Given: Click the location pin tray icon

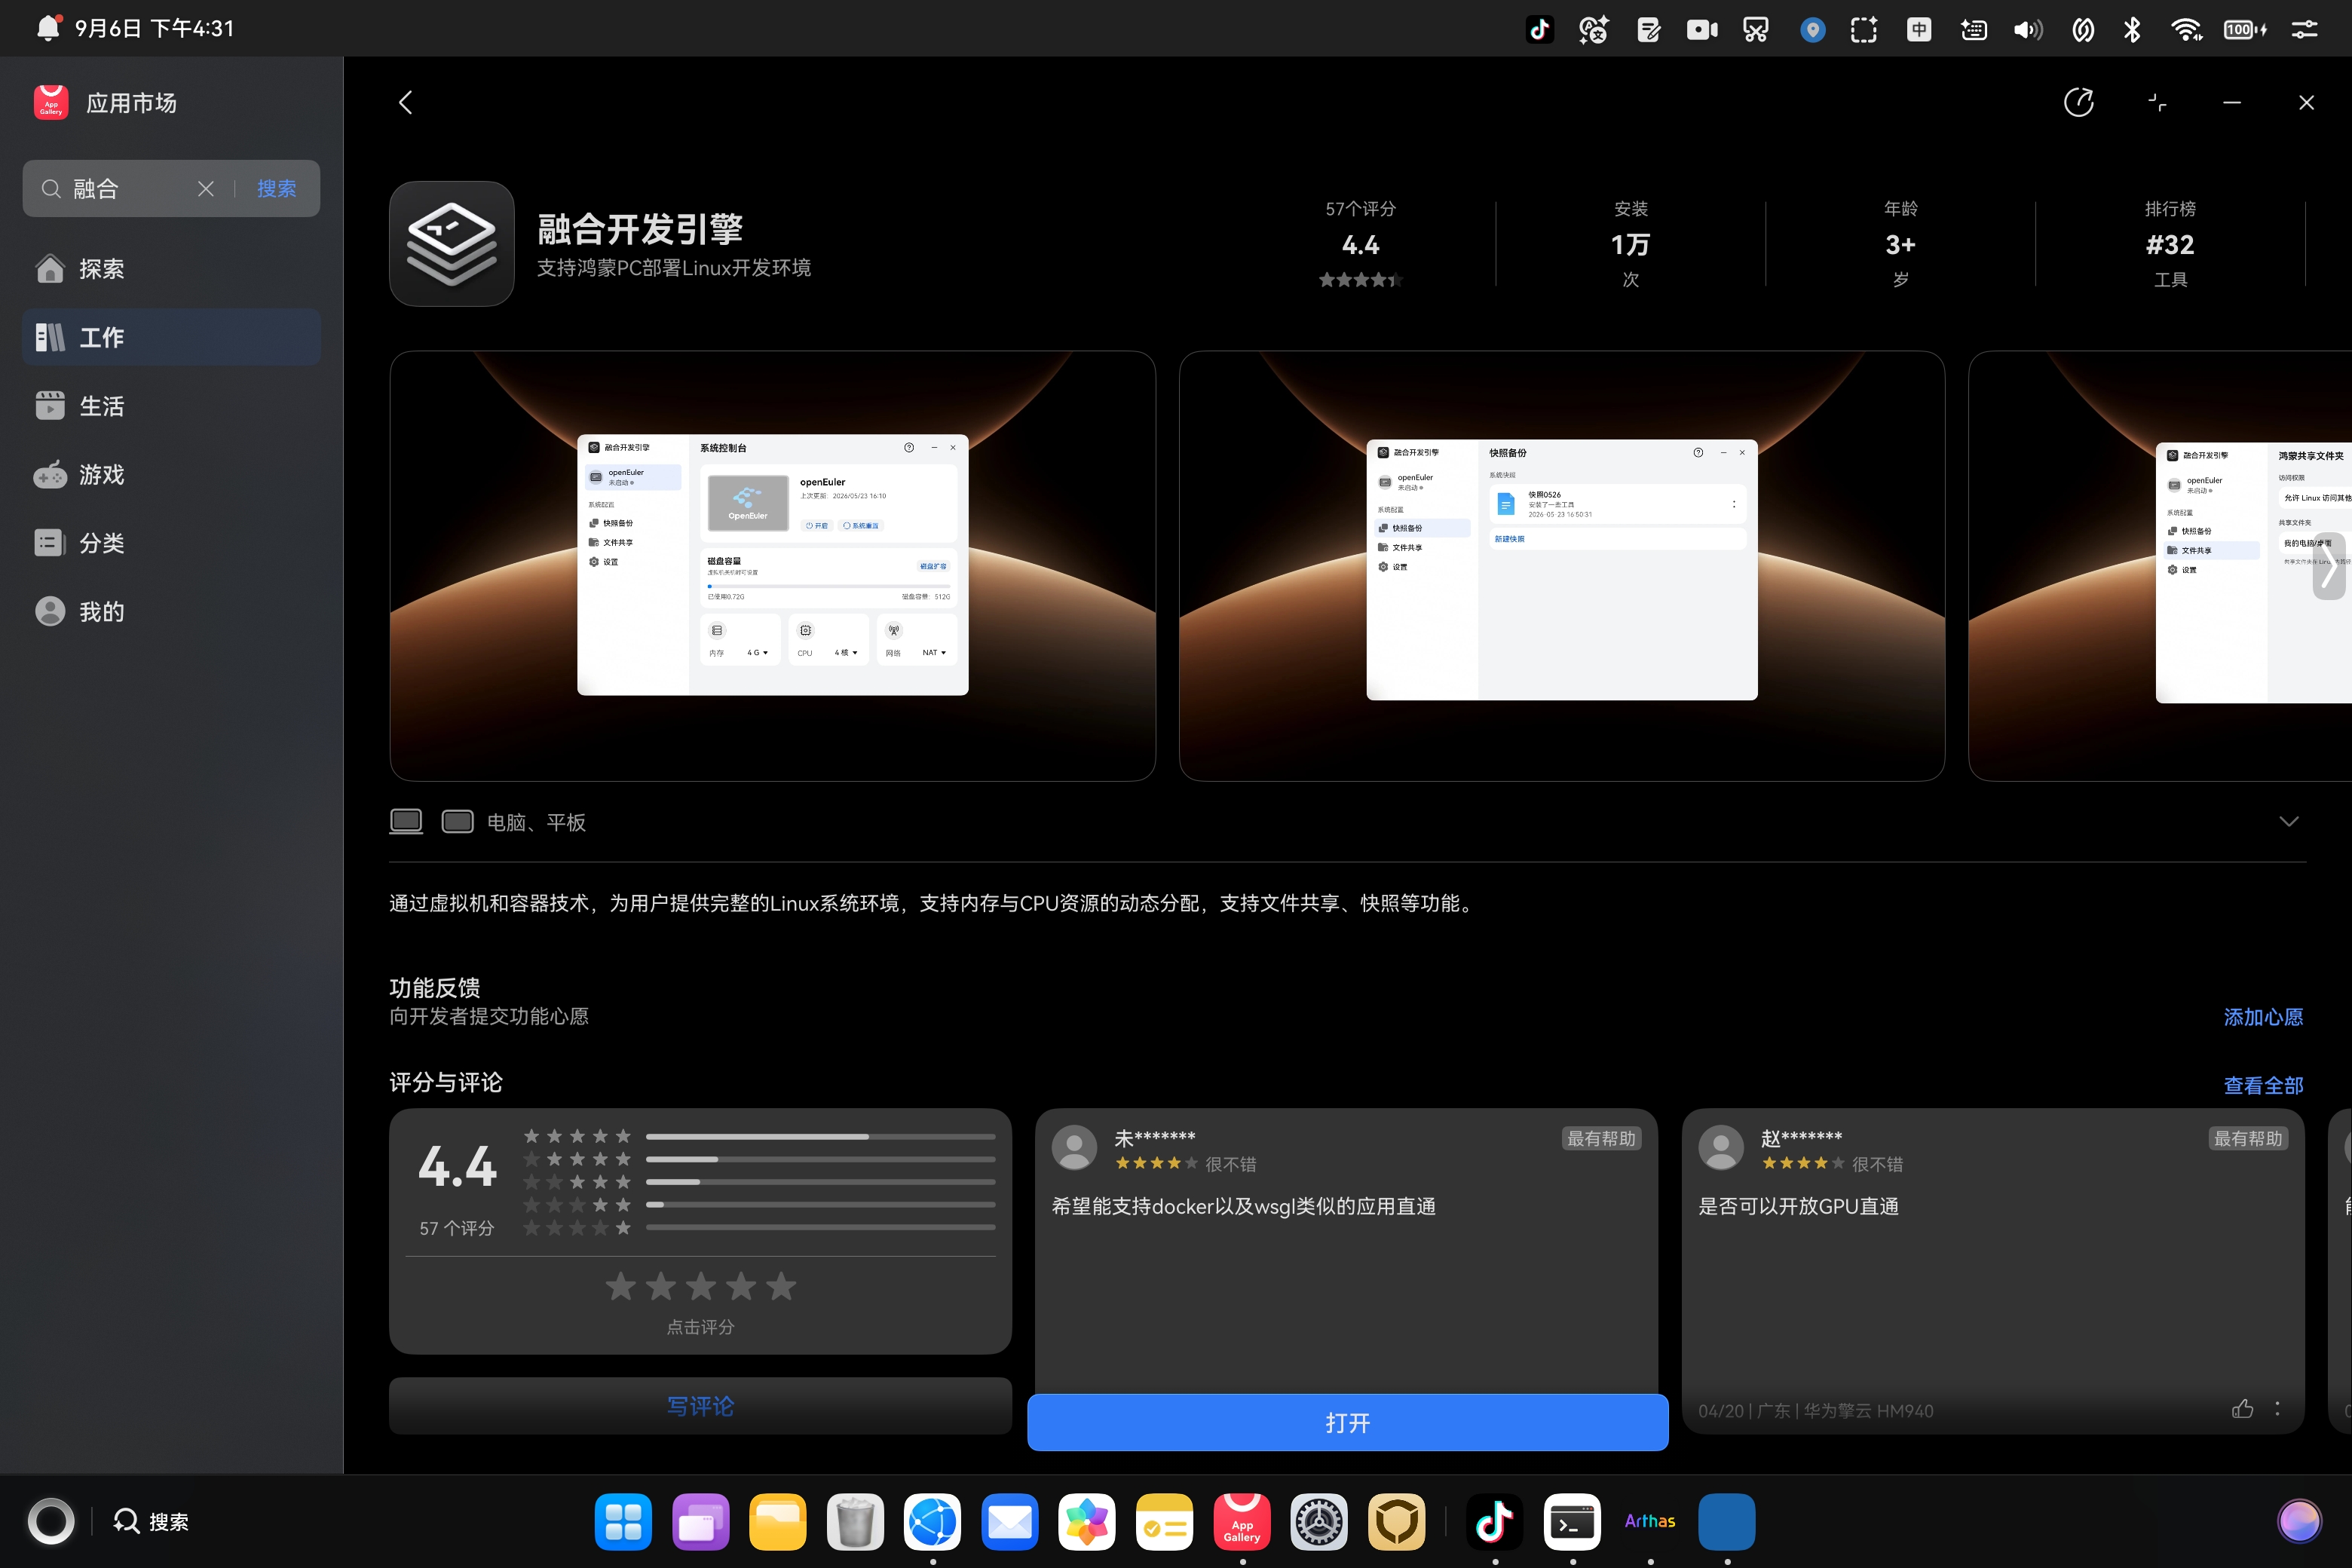Looking at the screenshot, I should (x=1812, y=29).
